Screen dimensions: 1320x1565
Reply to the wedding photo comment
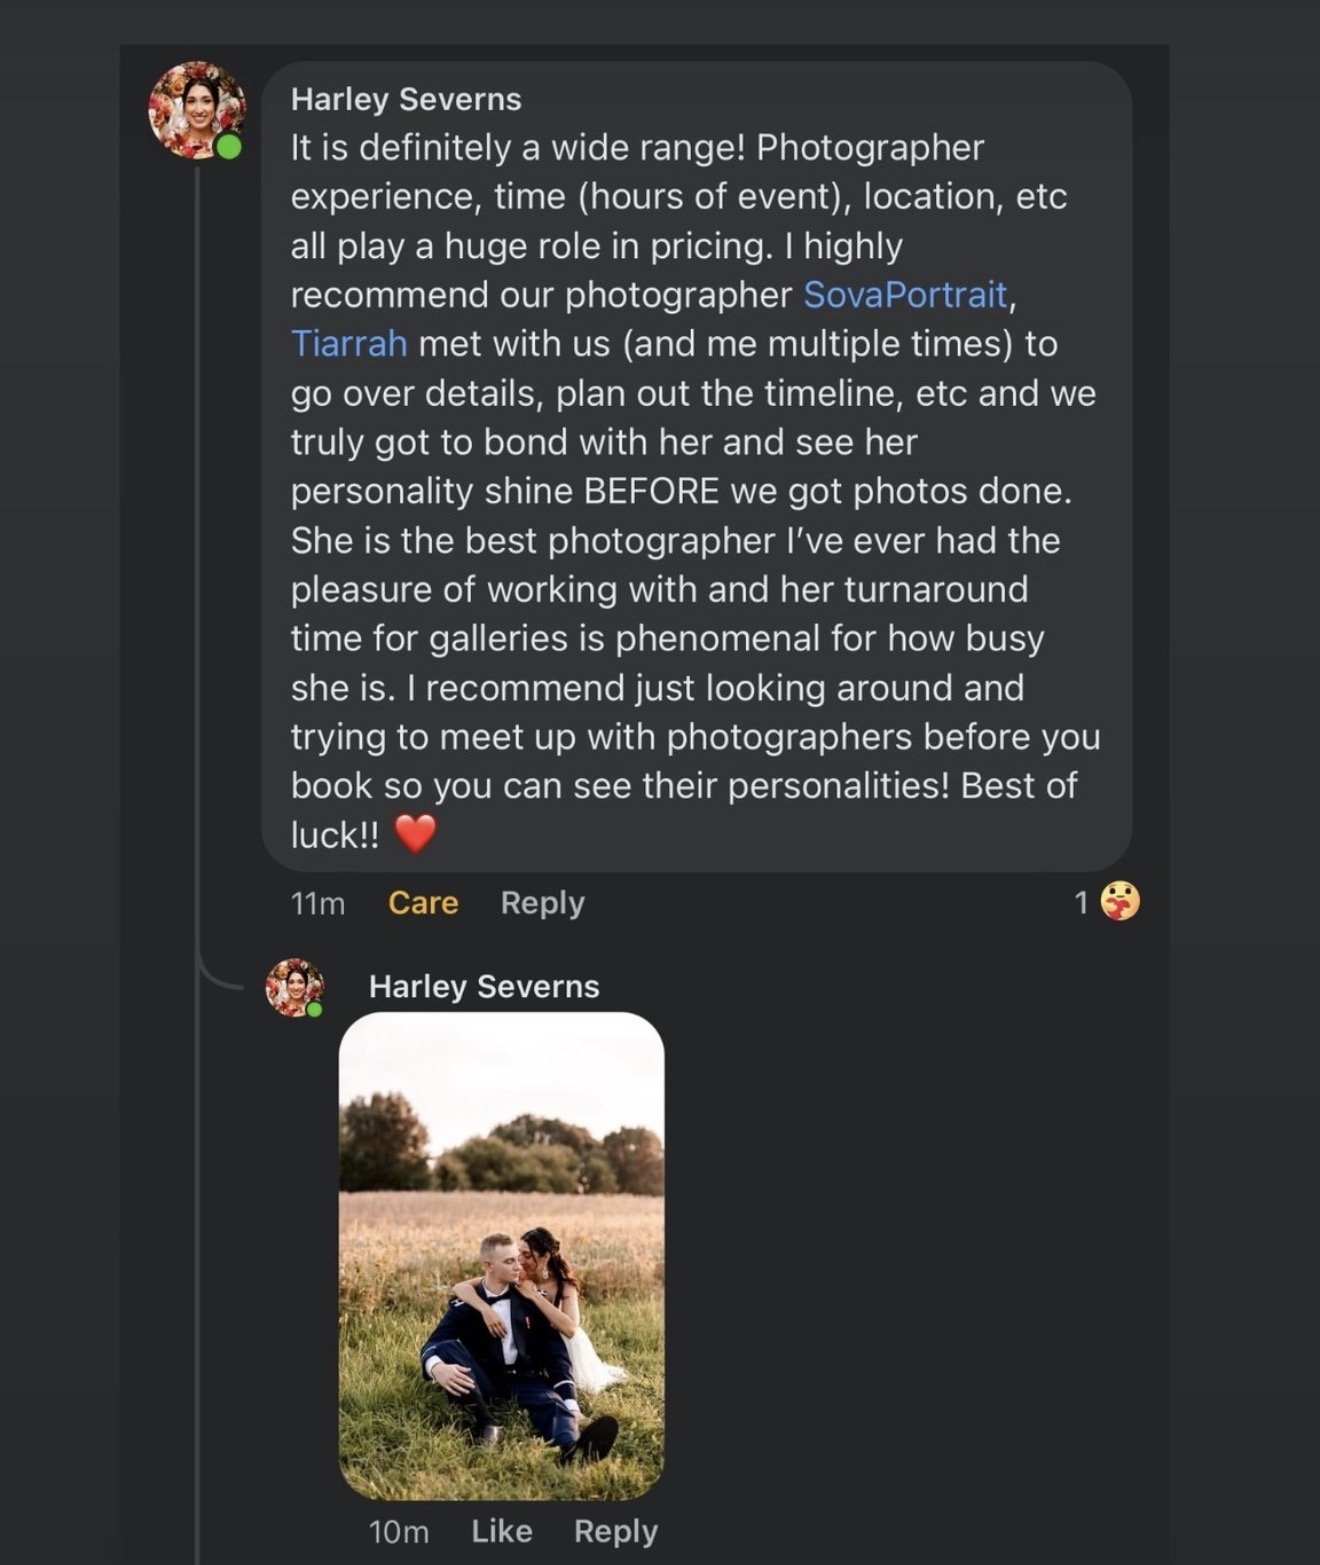[x=615, y=1532]
